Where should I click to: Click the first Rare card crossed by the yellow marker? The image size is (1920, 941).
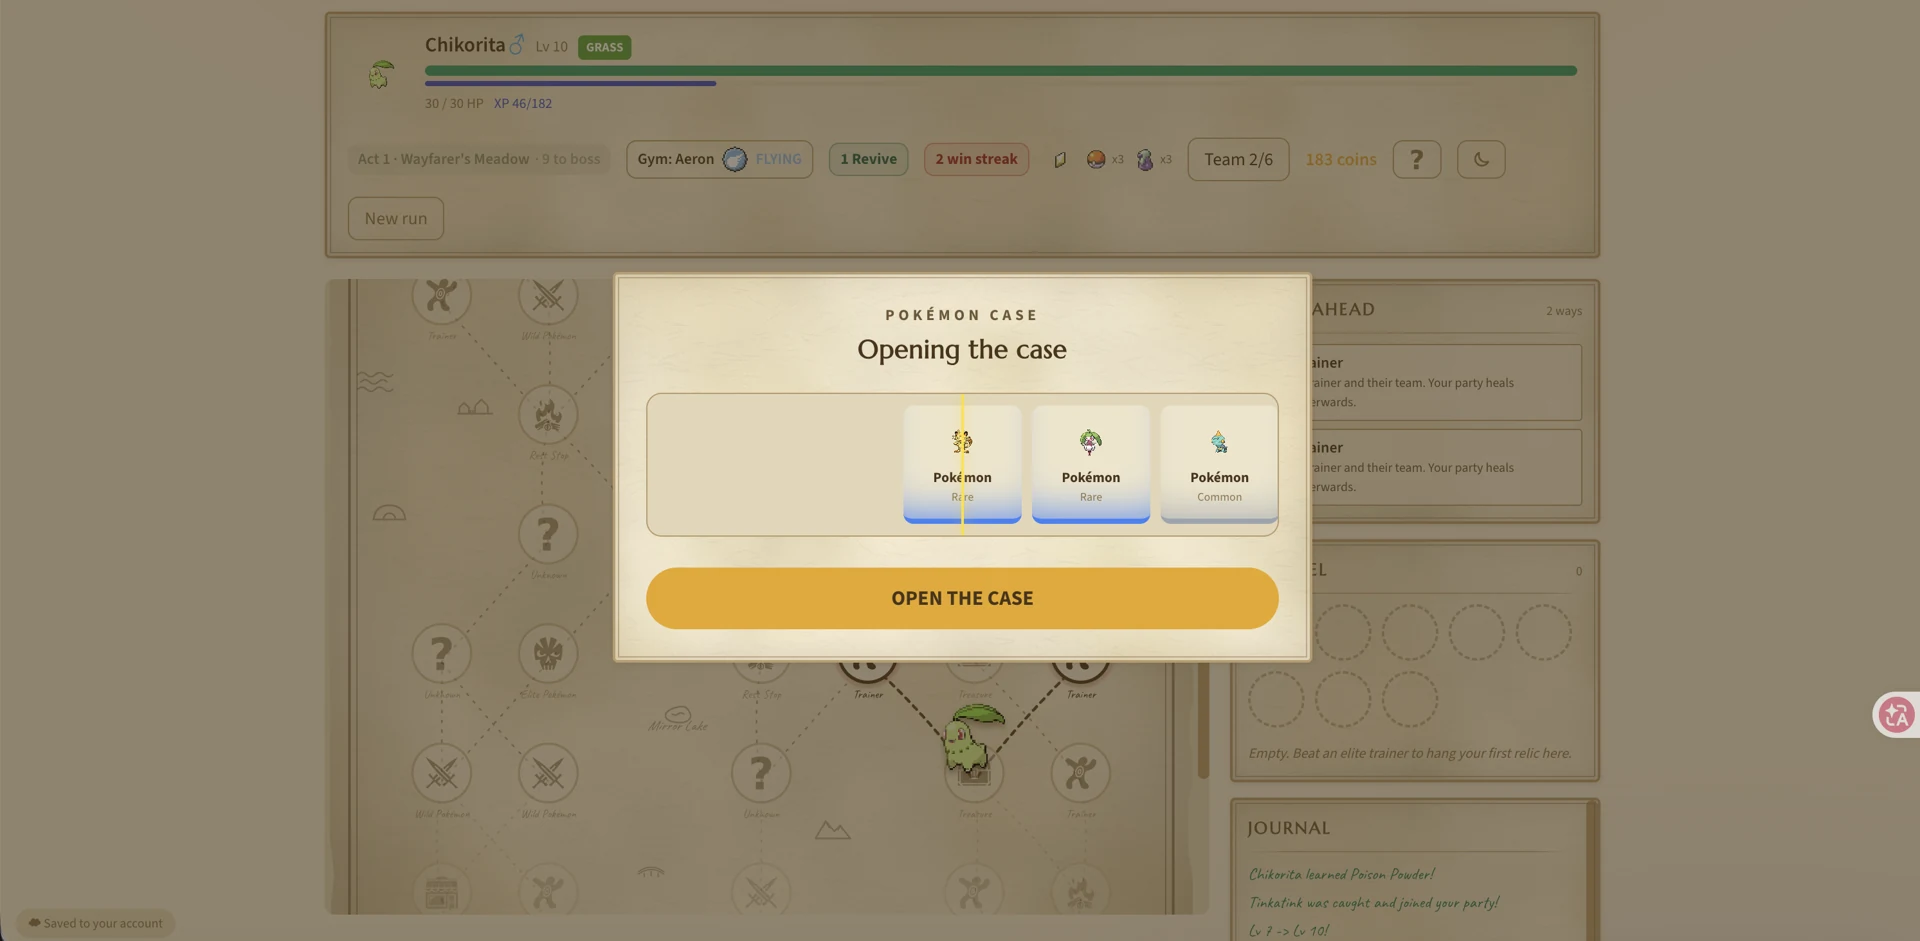tap(962, 464)
